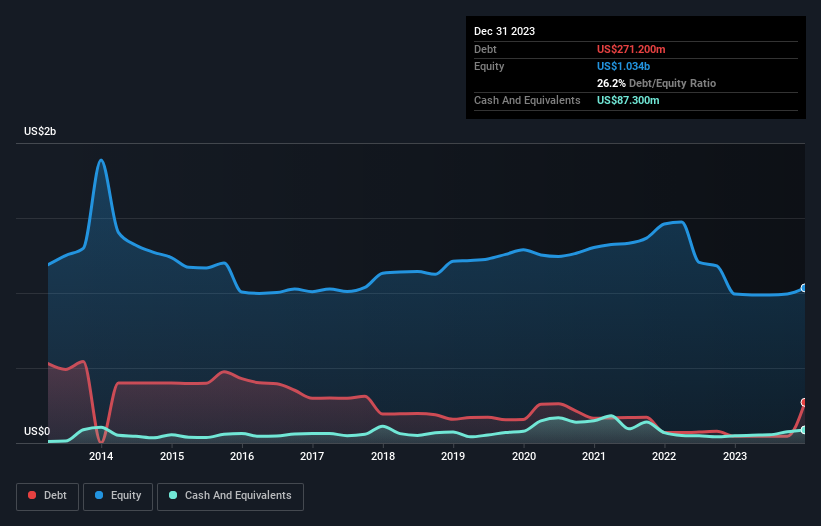Select the 2019 x-axis label
This screenshot has height=526, width=821.
pyautogui.click(x=453, y=456)
